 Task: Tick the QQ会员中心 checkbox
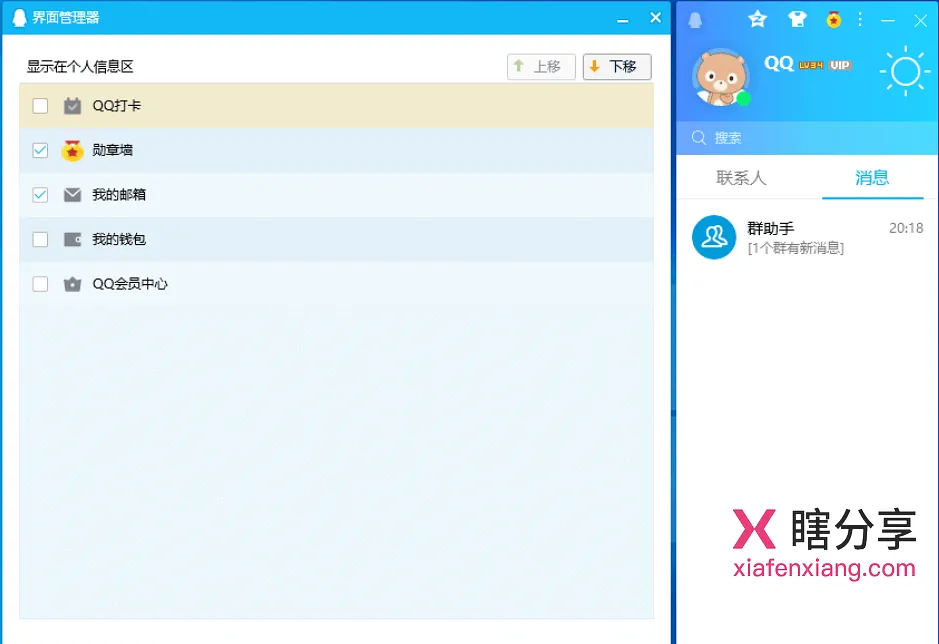pos(40,284)
